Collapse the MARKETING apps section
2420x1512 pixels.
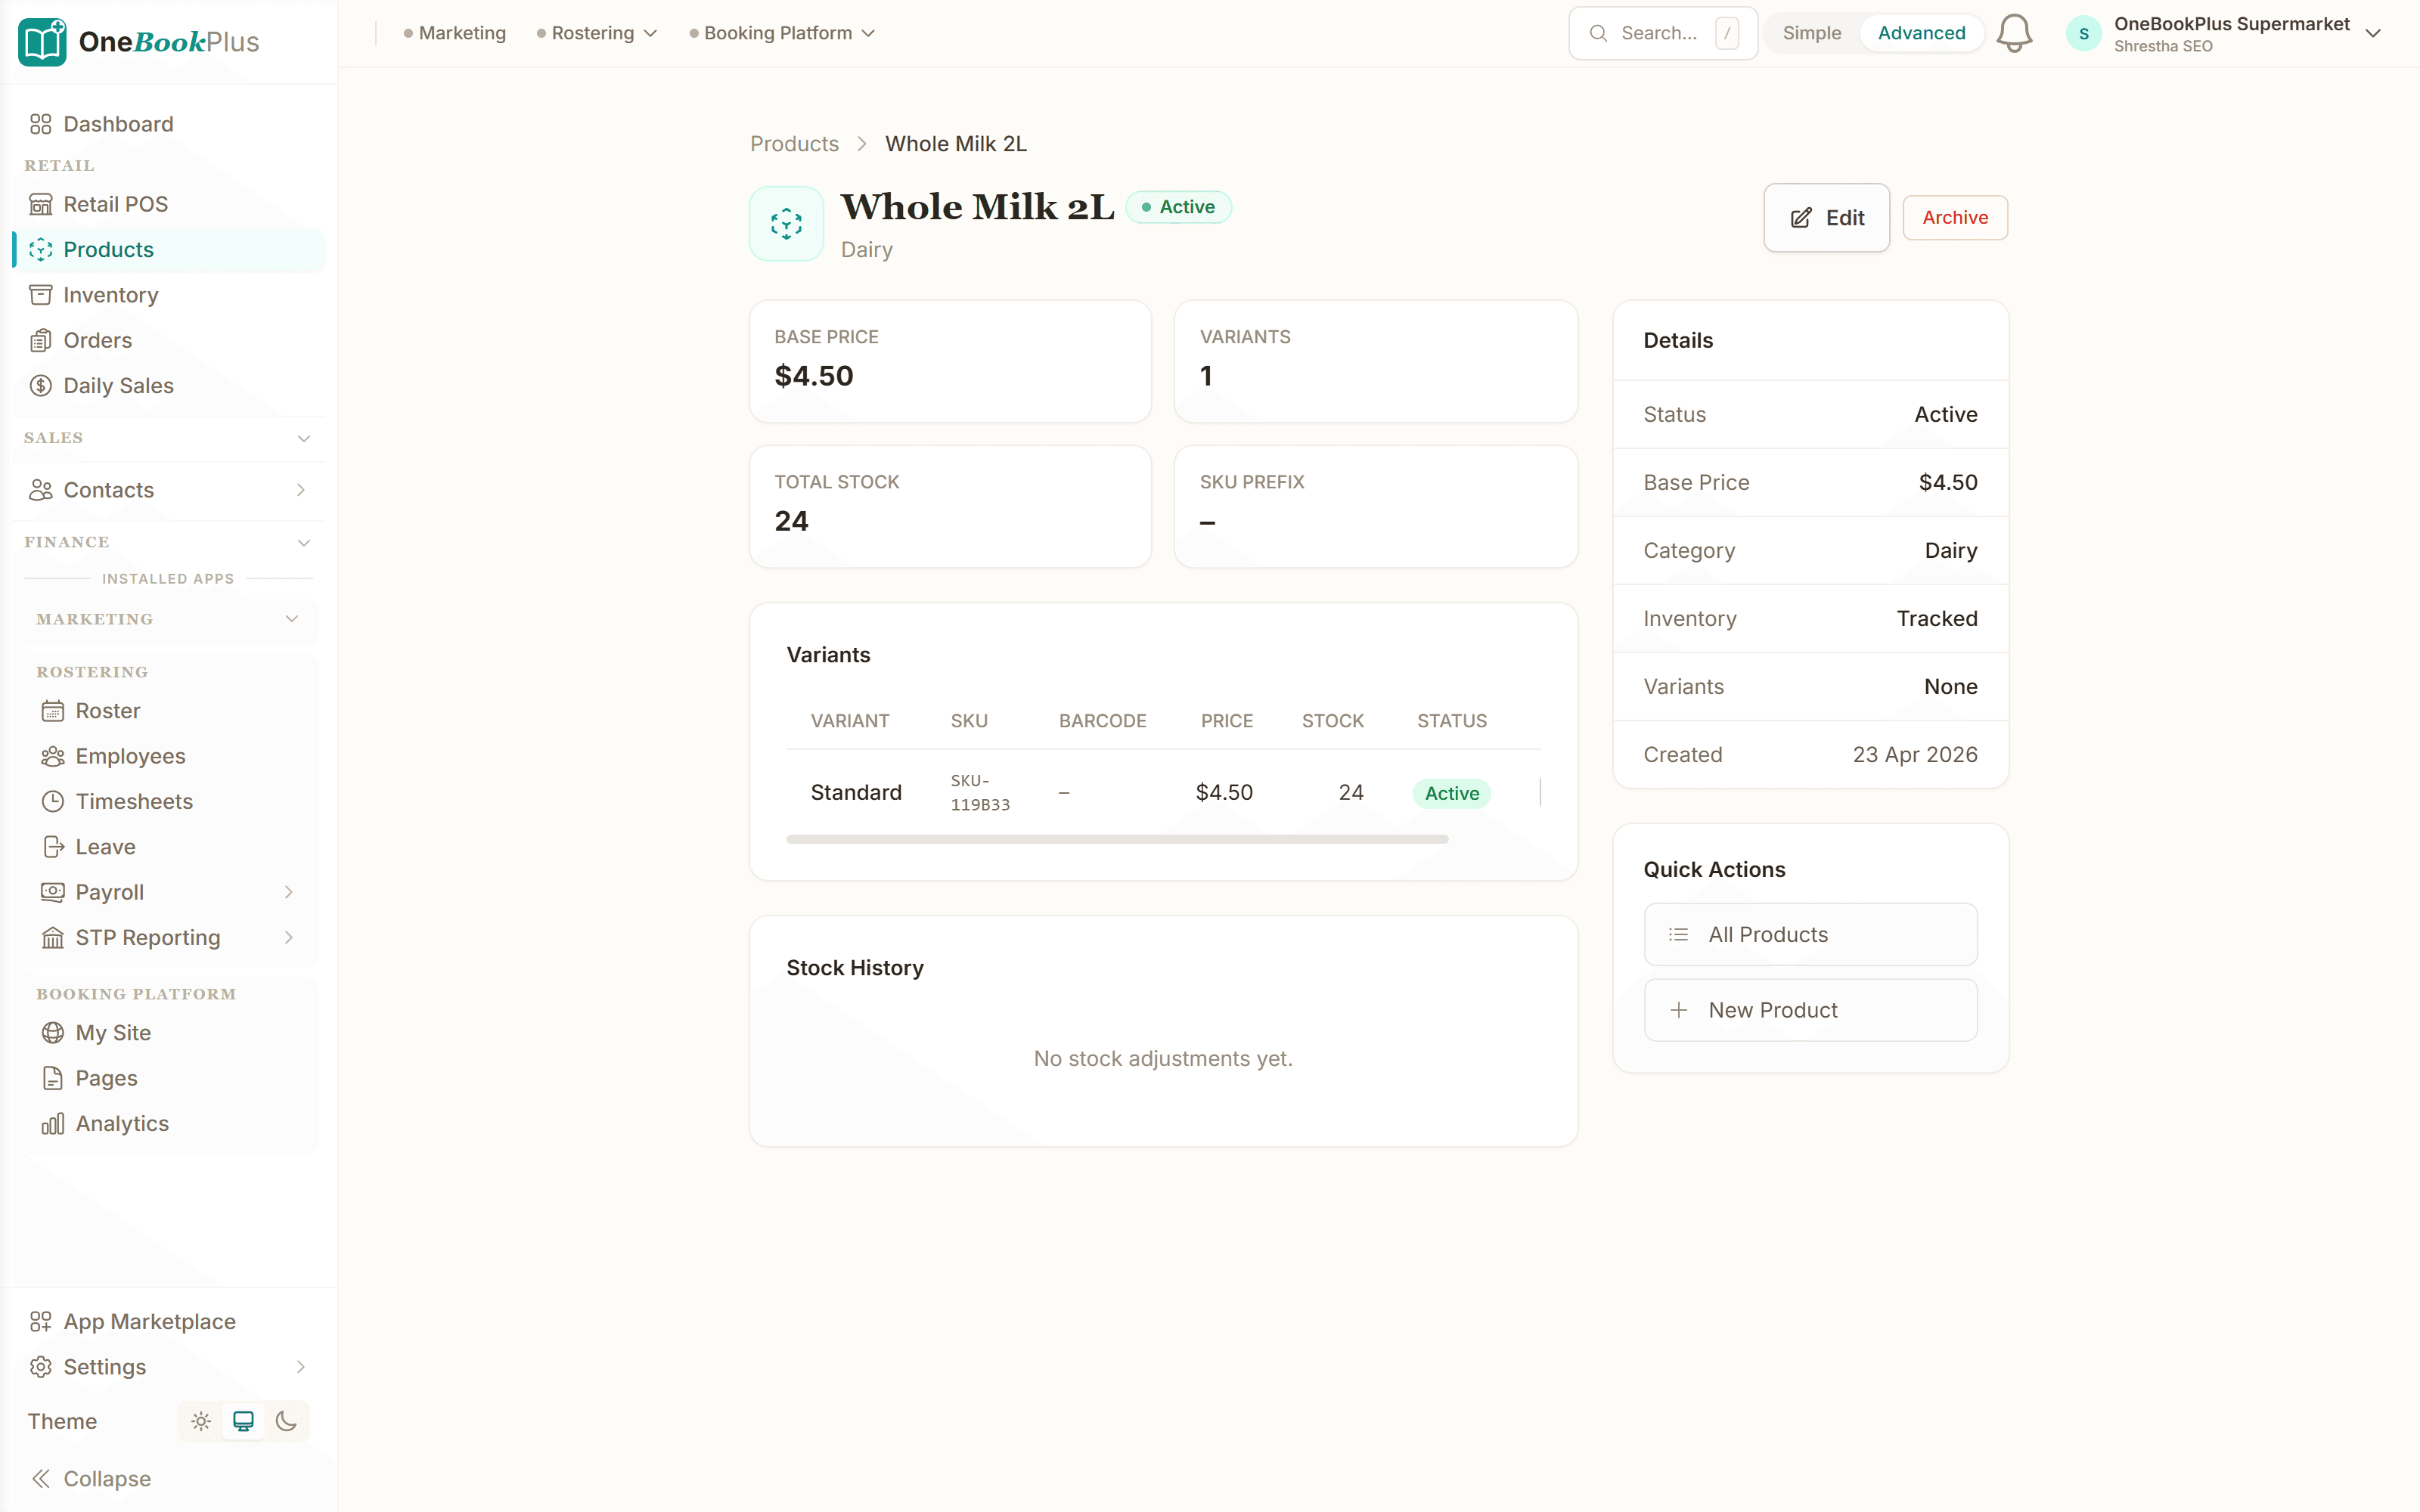pyautogui.click(x=168, y=619)
